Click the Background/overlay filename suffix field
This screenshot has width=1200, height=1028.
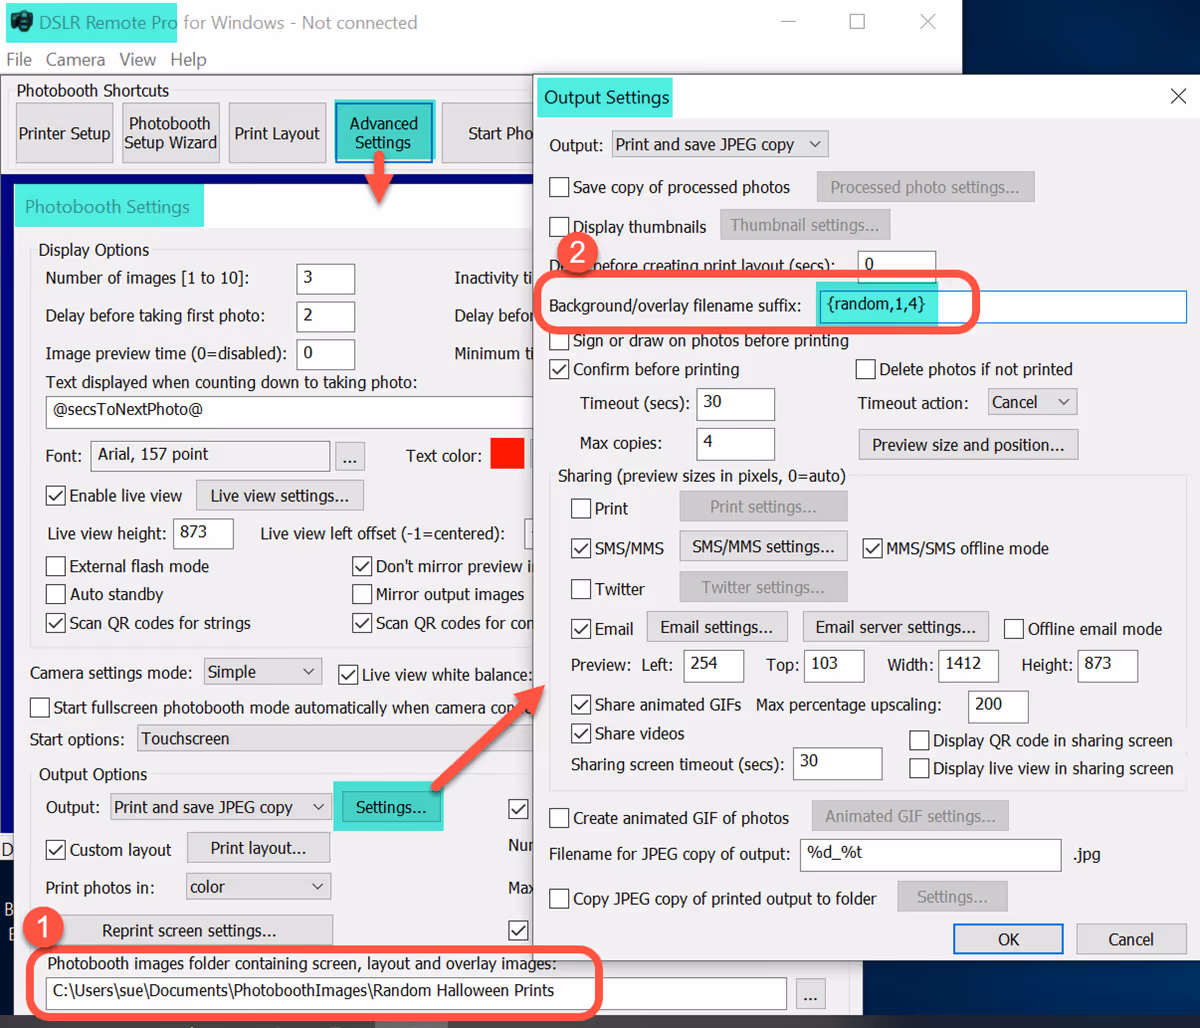point(1001,305)
